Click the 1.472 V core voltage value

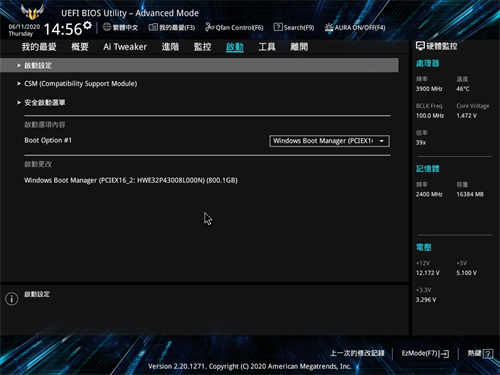coord(467,116)
